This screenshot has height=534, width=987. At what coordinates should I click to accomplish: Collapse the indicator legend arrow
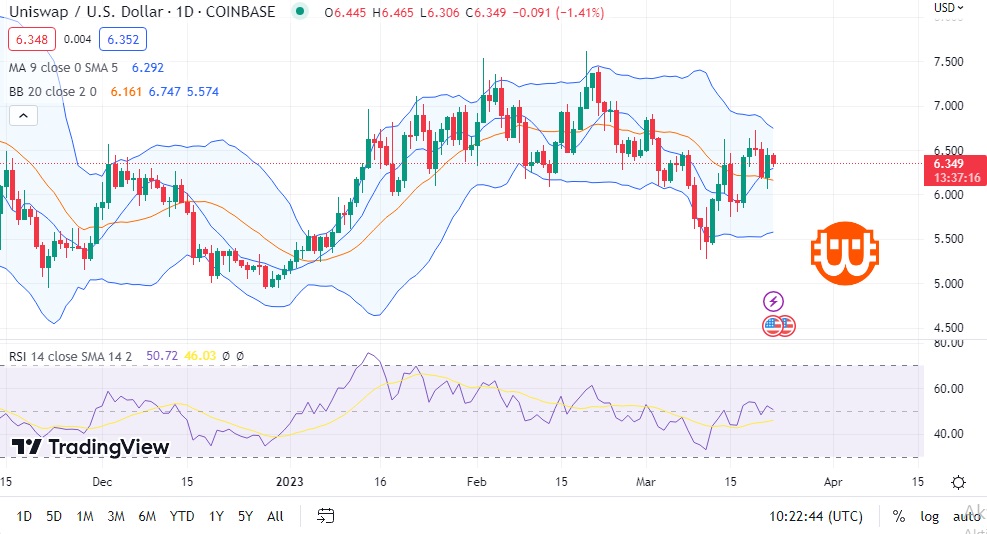point(23,115)
